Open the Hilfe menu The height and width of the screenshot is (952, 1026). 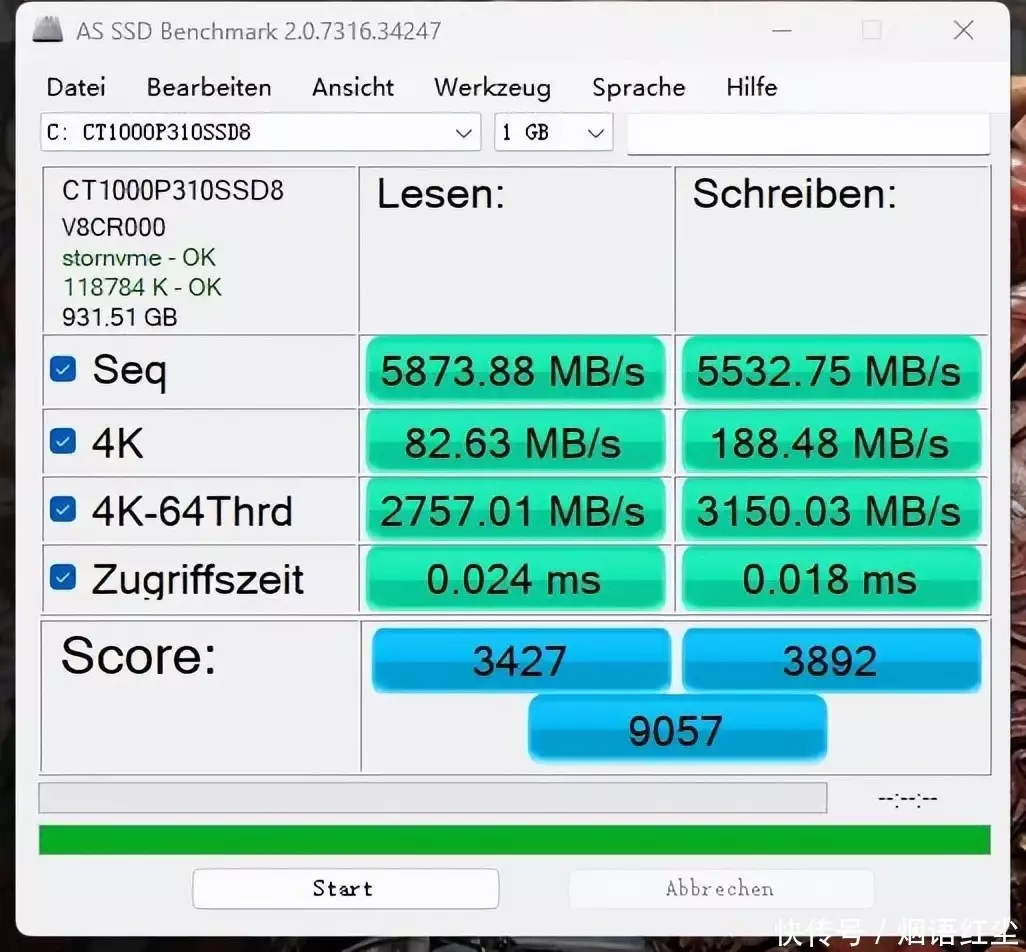(751, 88)
